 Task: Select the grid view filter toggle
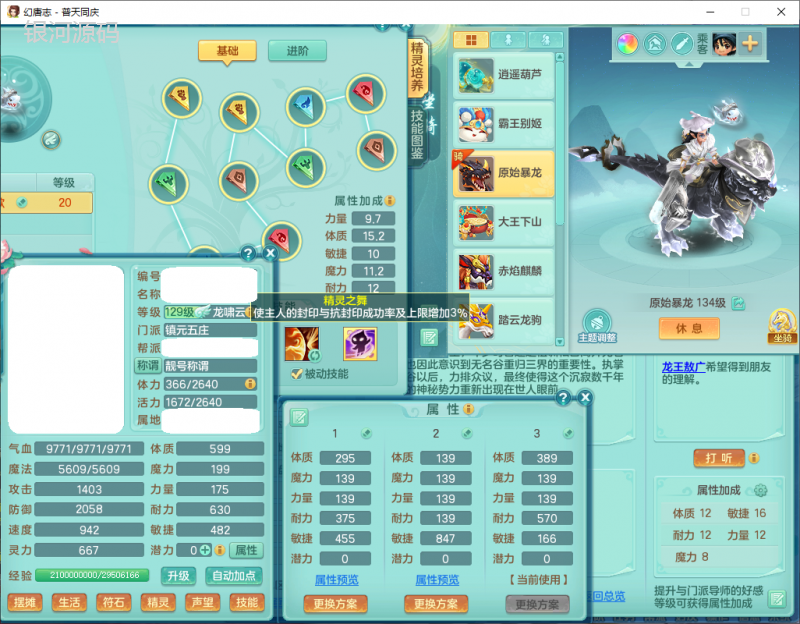pos(470,40)
